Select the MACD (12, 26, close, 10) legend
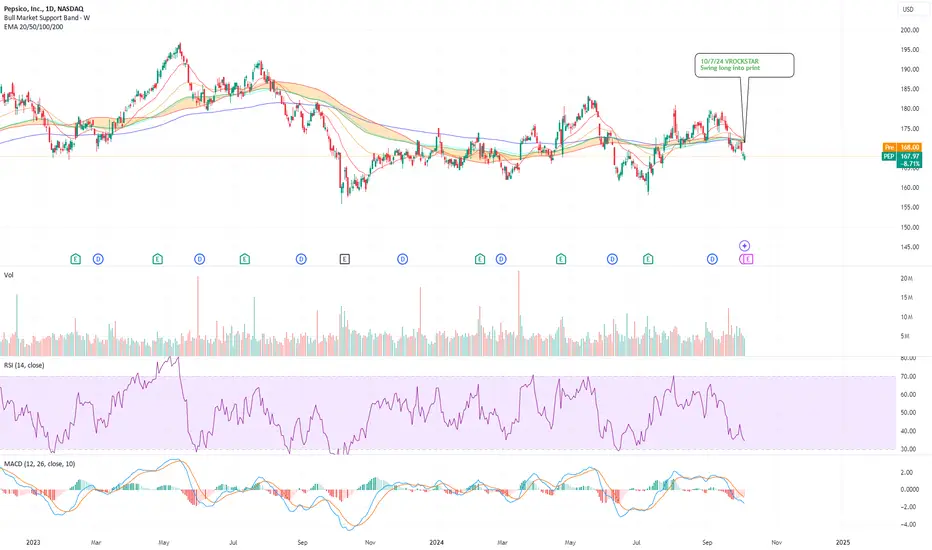 pyautogui.click(x=39, y=464)
